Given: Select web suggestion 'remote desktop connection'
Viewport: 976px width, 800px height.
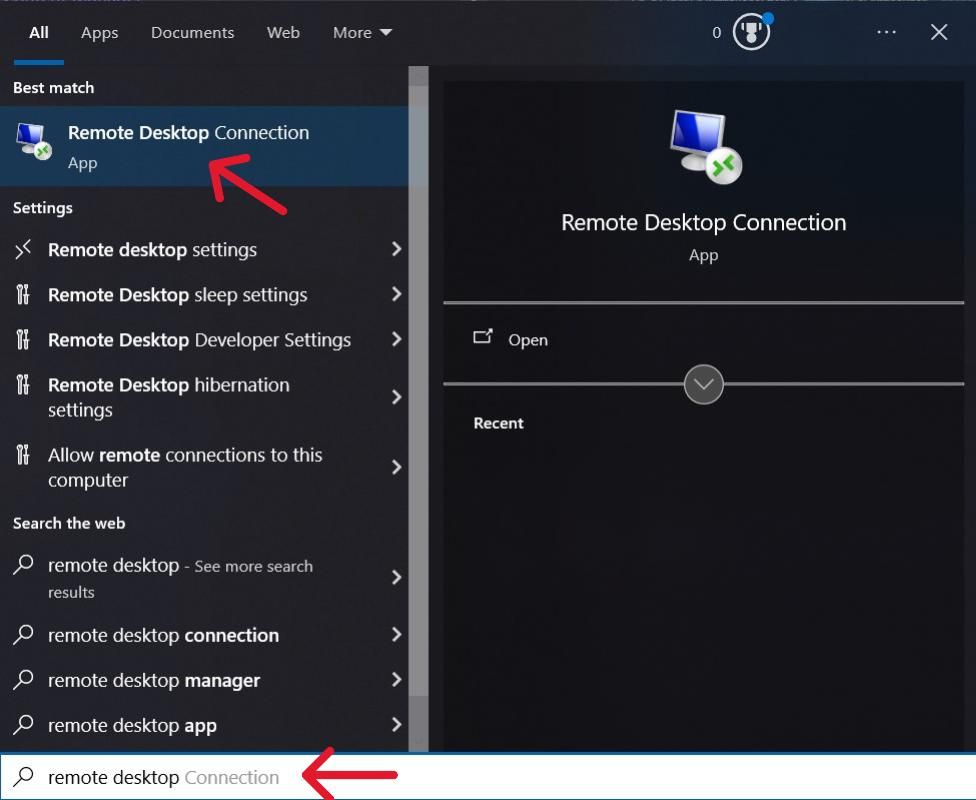Looking at the screenshot, I should pyautogui.click(x=204, y=635).
